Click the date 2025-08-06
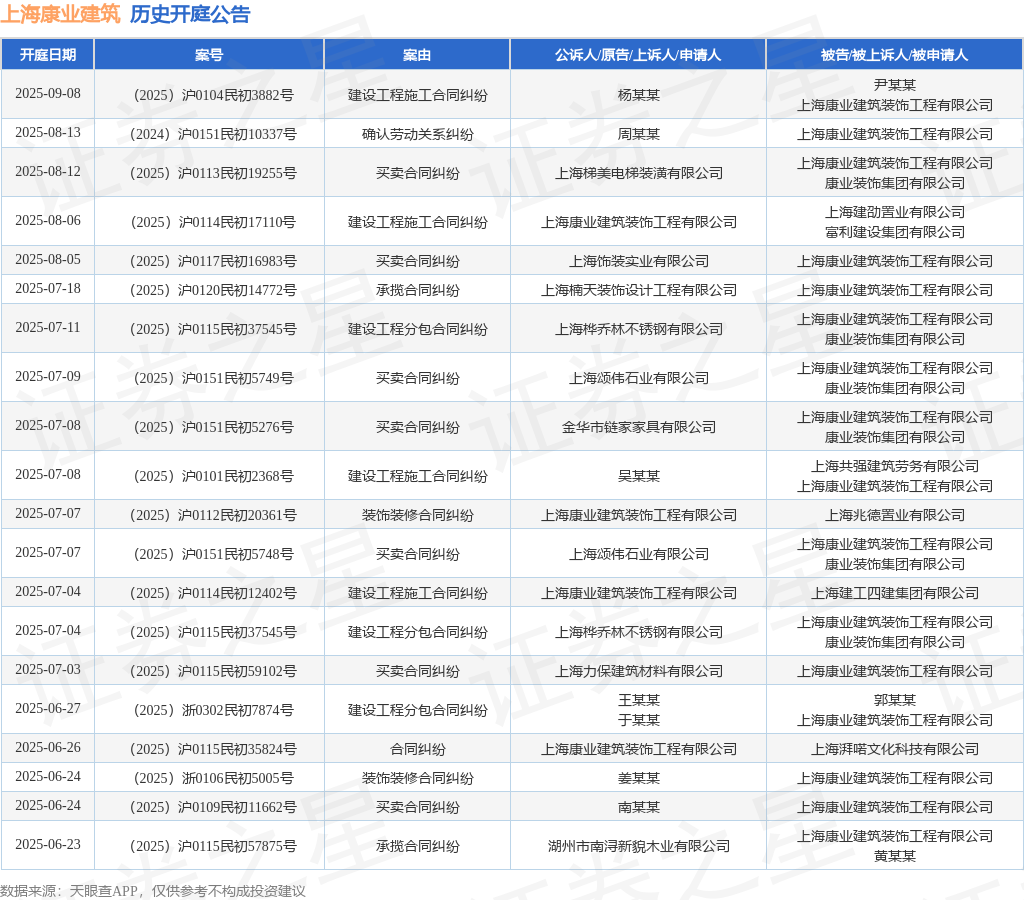Image resolution: width=1024 pixels, height=900 pixels. 48,220
